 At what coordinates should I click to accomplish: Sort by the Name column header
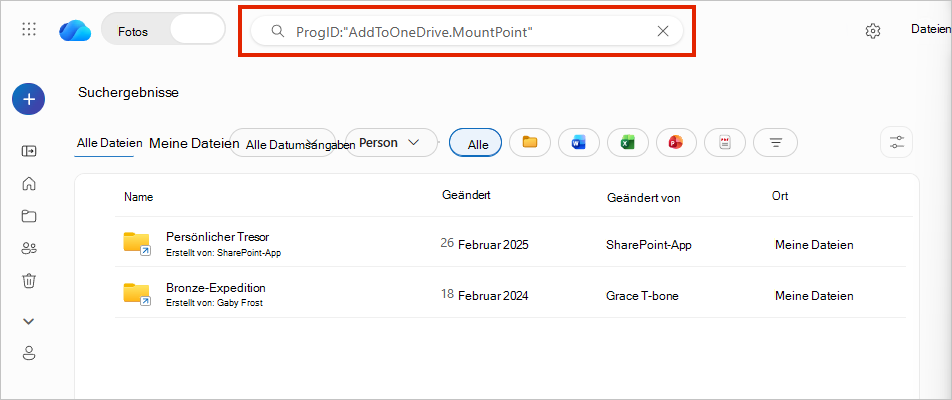coord(138,197)
